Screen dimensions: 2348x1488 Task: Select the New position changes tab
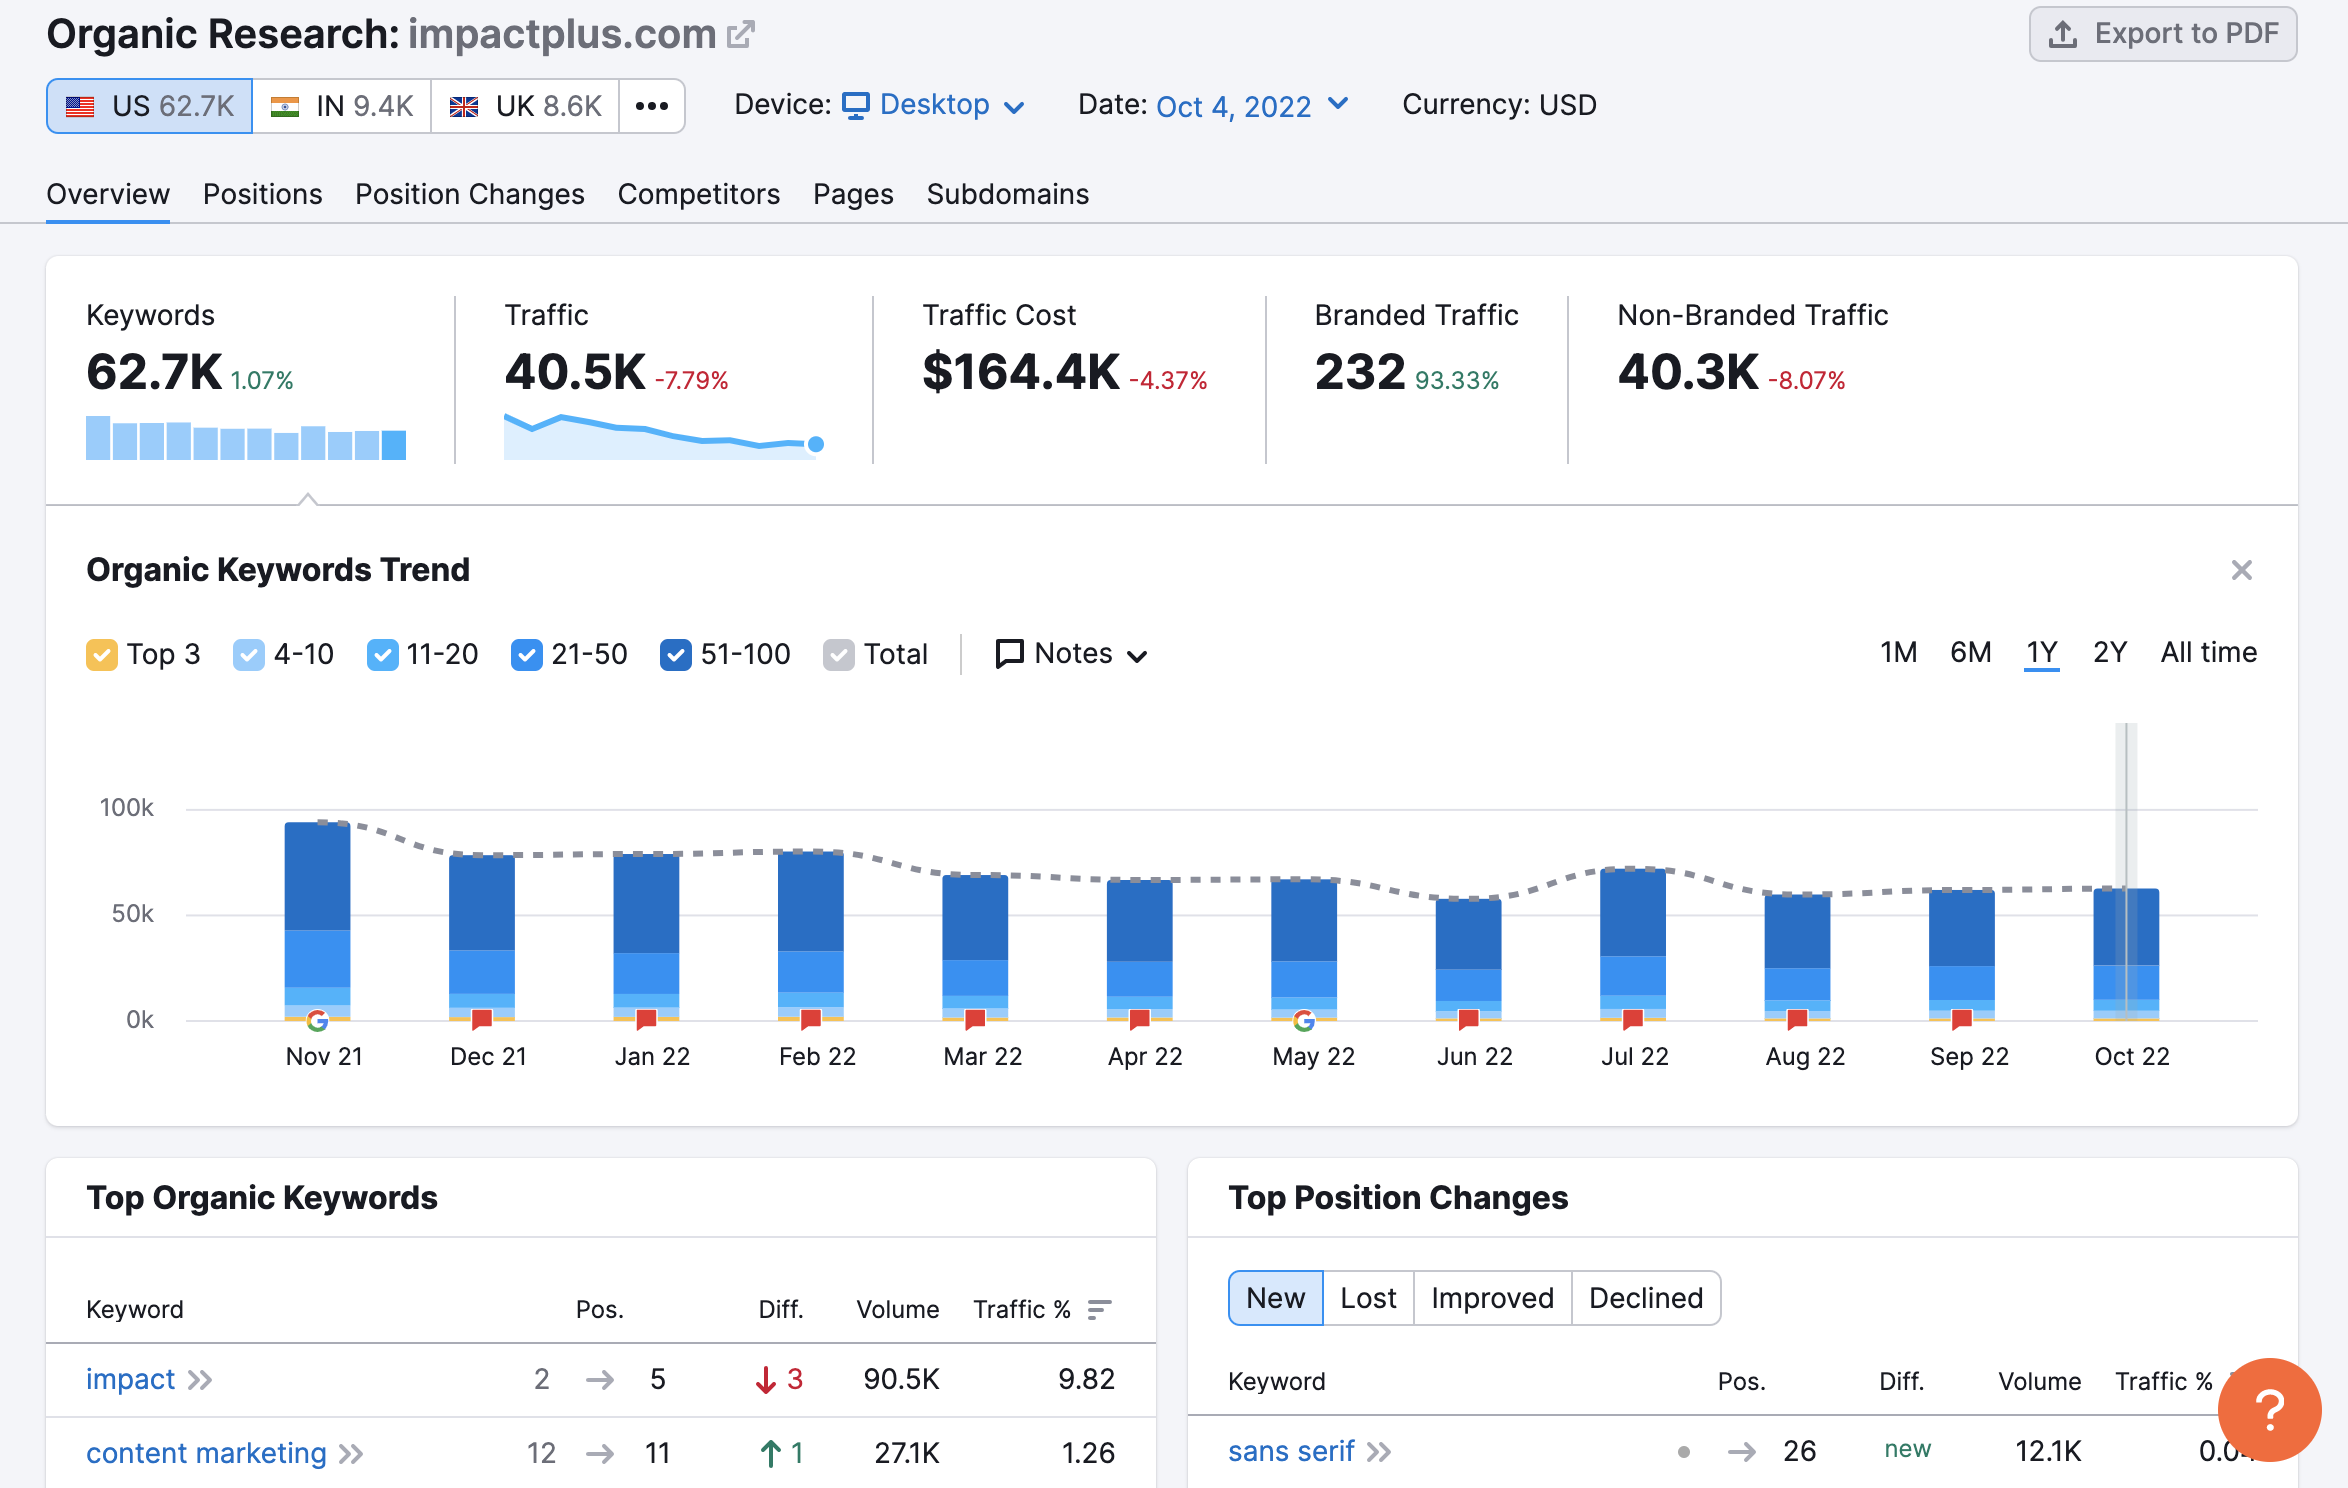(x=1275, y=1298)
